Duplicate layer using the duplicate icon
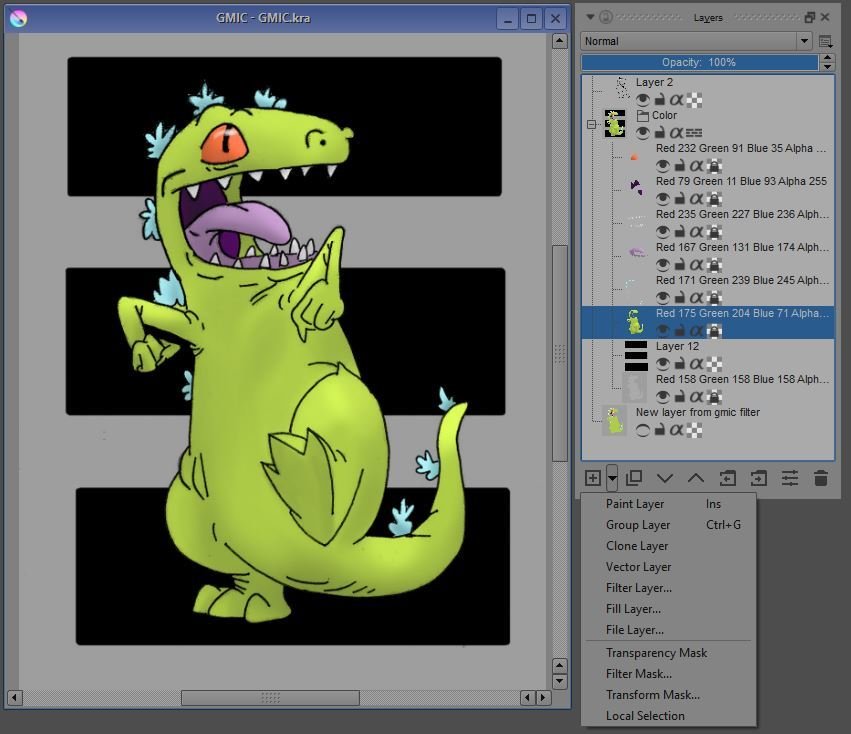The image size is (851, 734). pos(634,478)
